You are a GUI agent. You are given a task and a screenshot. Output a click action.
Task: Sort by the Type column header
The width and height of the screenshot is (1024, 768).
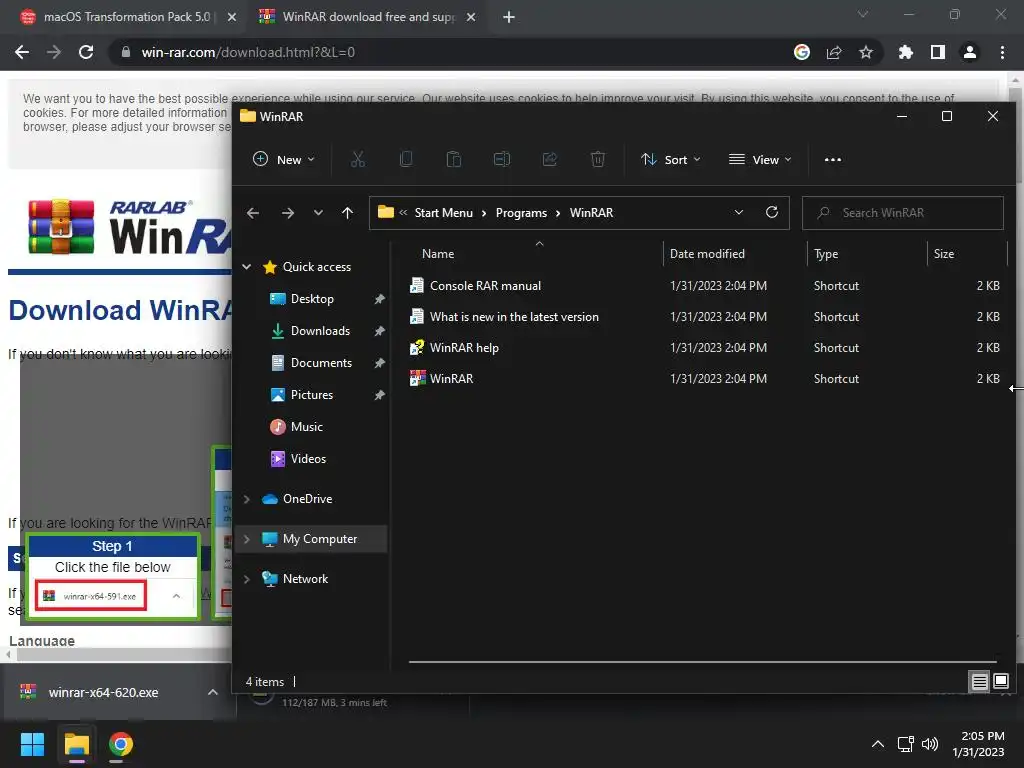point(825,253)
